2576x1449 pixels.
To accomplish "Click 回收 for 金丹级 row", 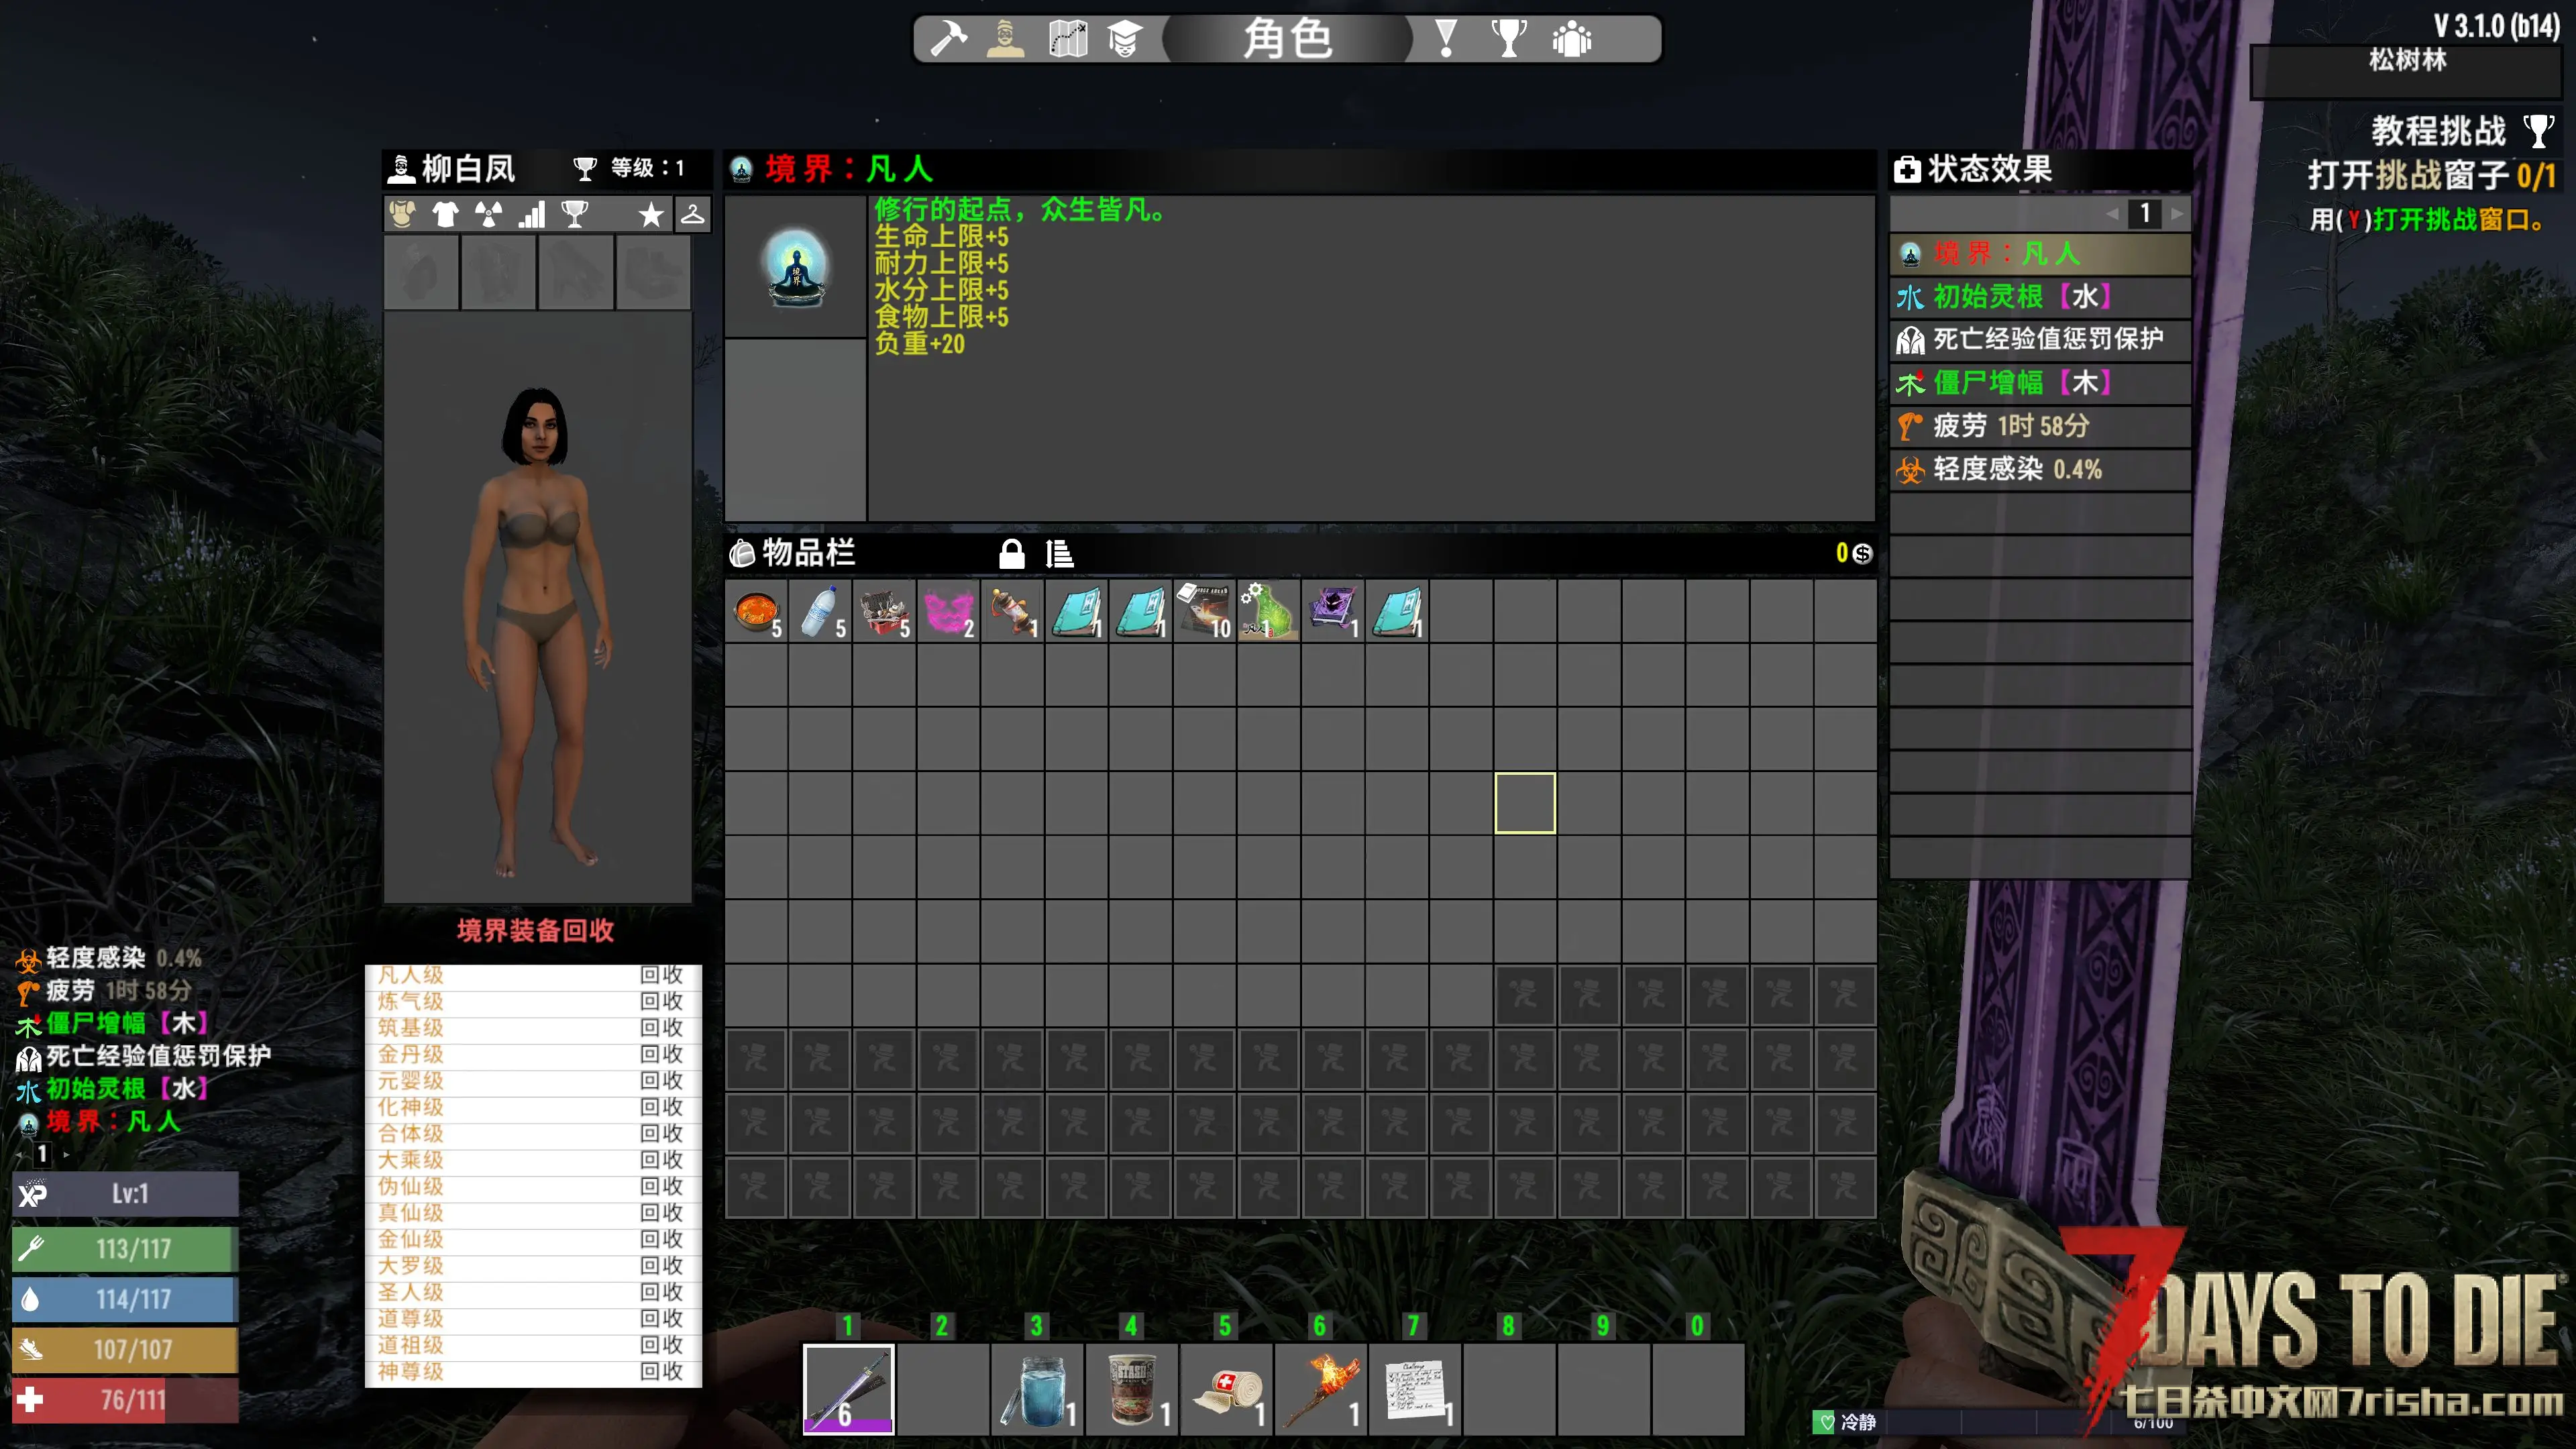I will (661, 1054).
